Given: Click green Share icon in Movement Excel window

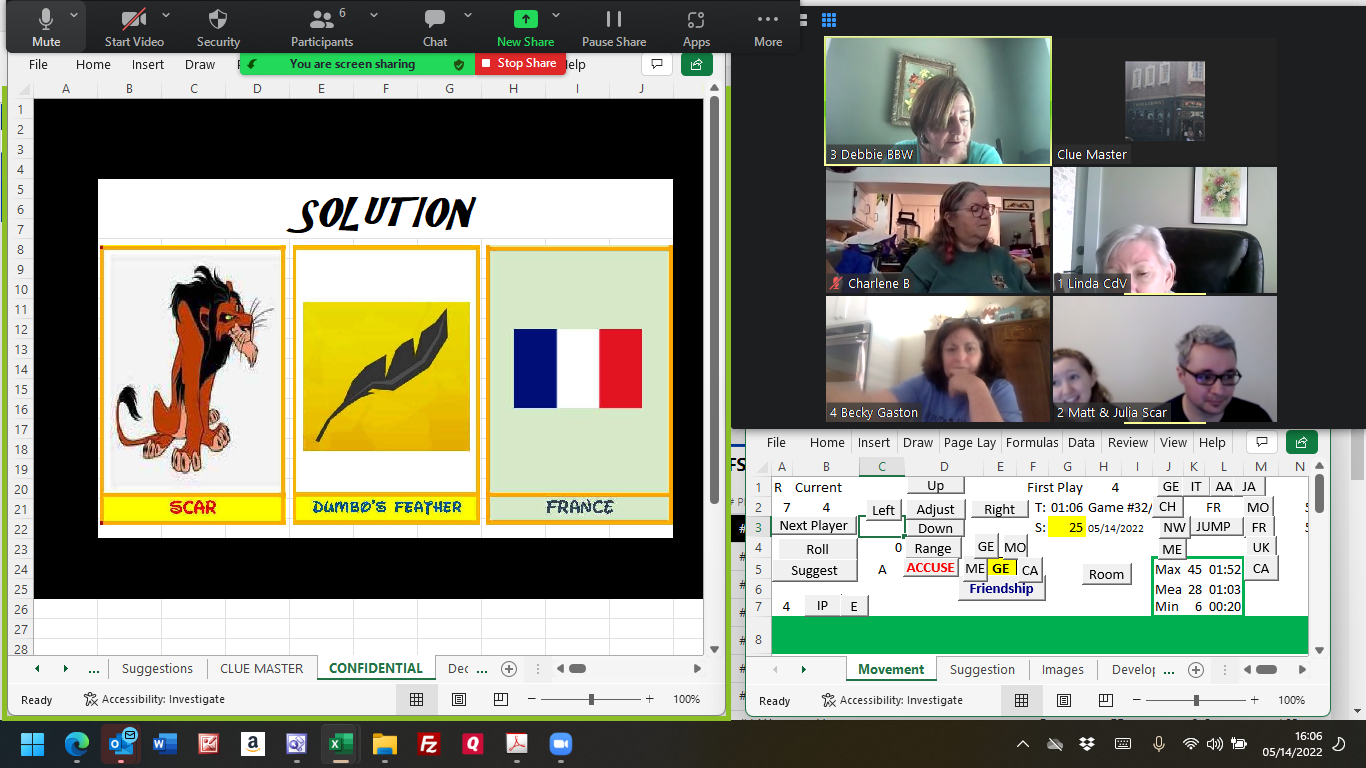Looking at the screenshot, I should (1302, 442).
